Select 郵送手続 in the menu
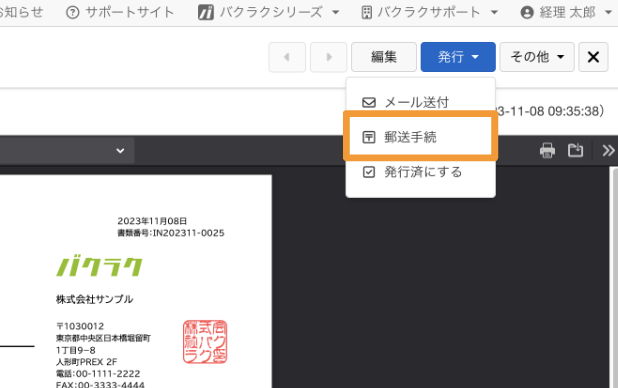 tap(421, 137)
